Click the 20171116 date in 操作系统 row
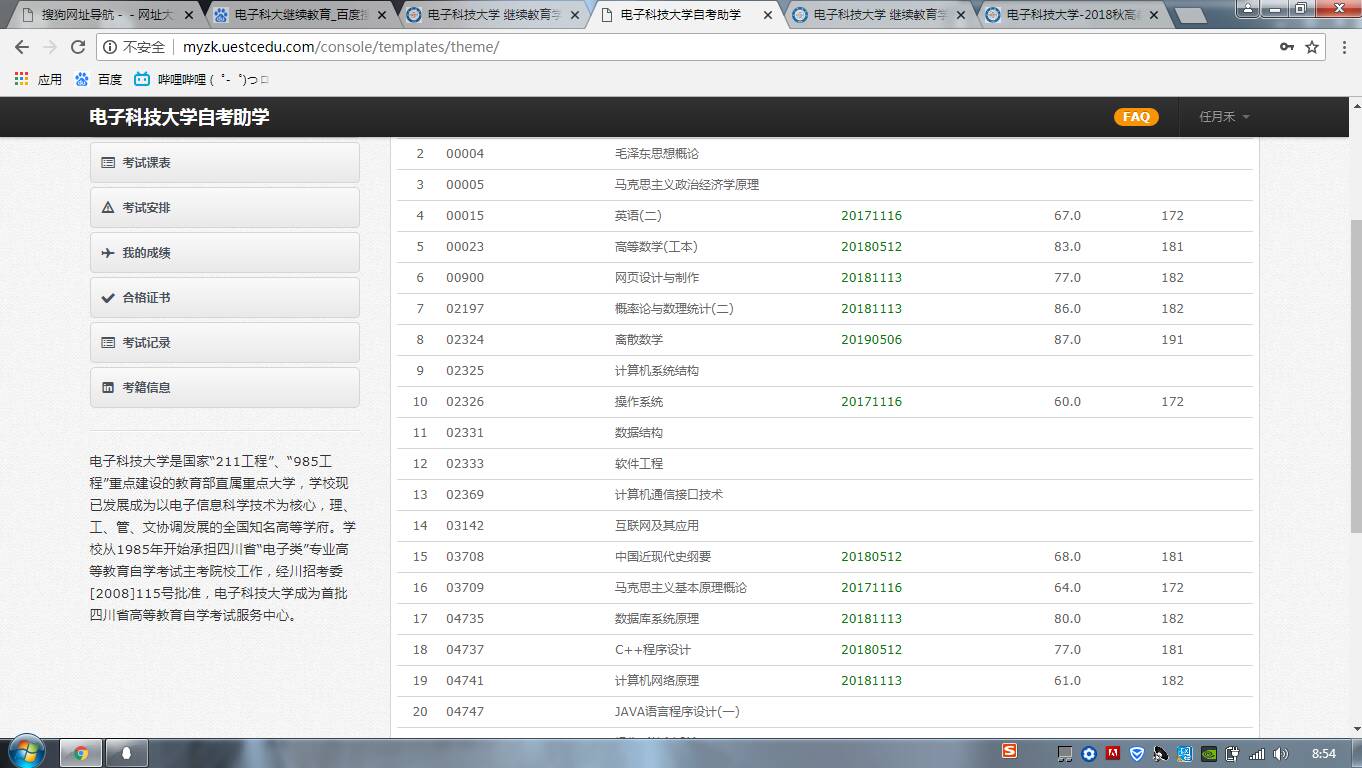The width and height of the screenshot is (1362, 768). [871, 402]
